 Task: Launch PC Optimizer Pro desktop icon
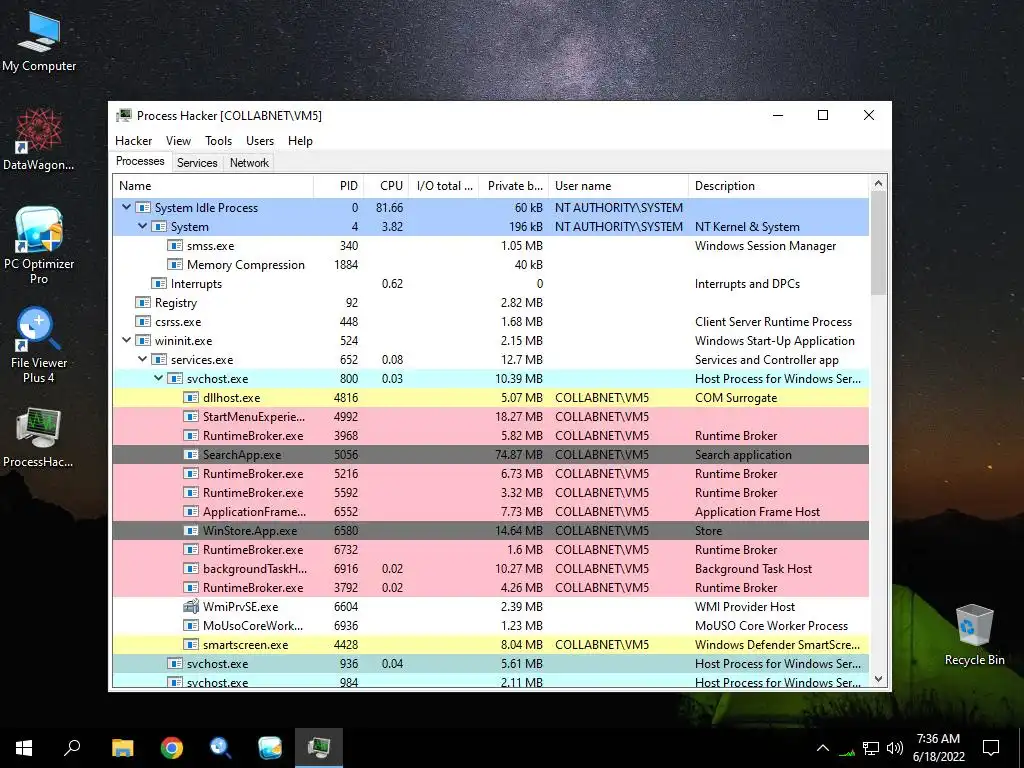pyautogui.click(x=39, y=245)
